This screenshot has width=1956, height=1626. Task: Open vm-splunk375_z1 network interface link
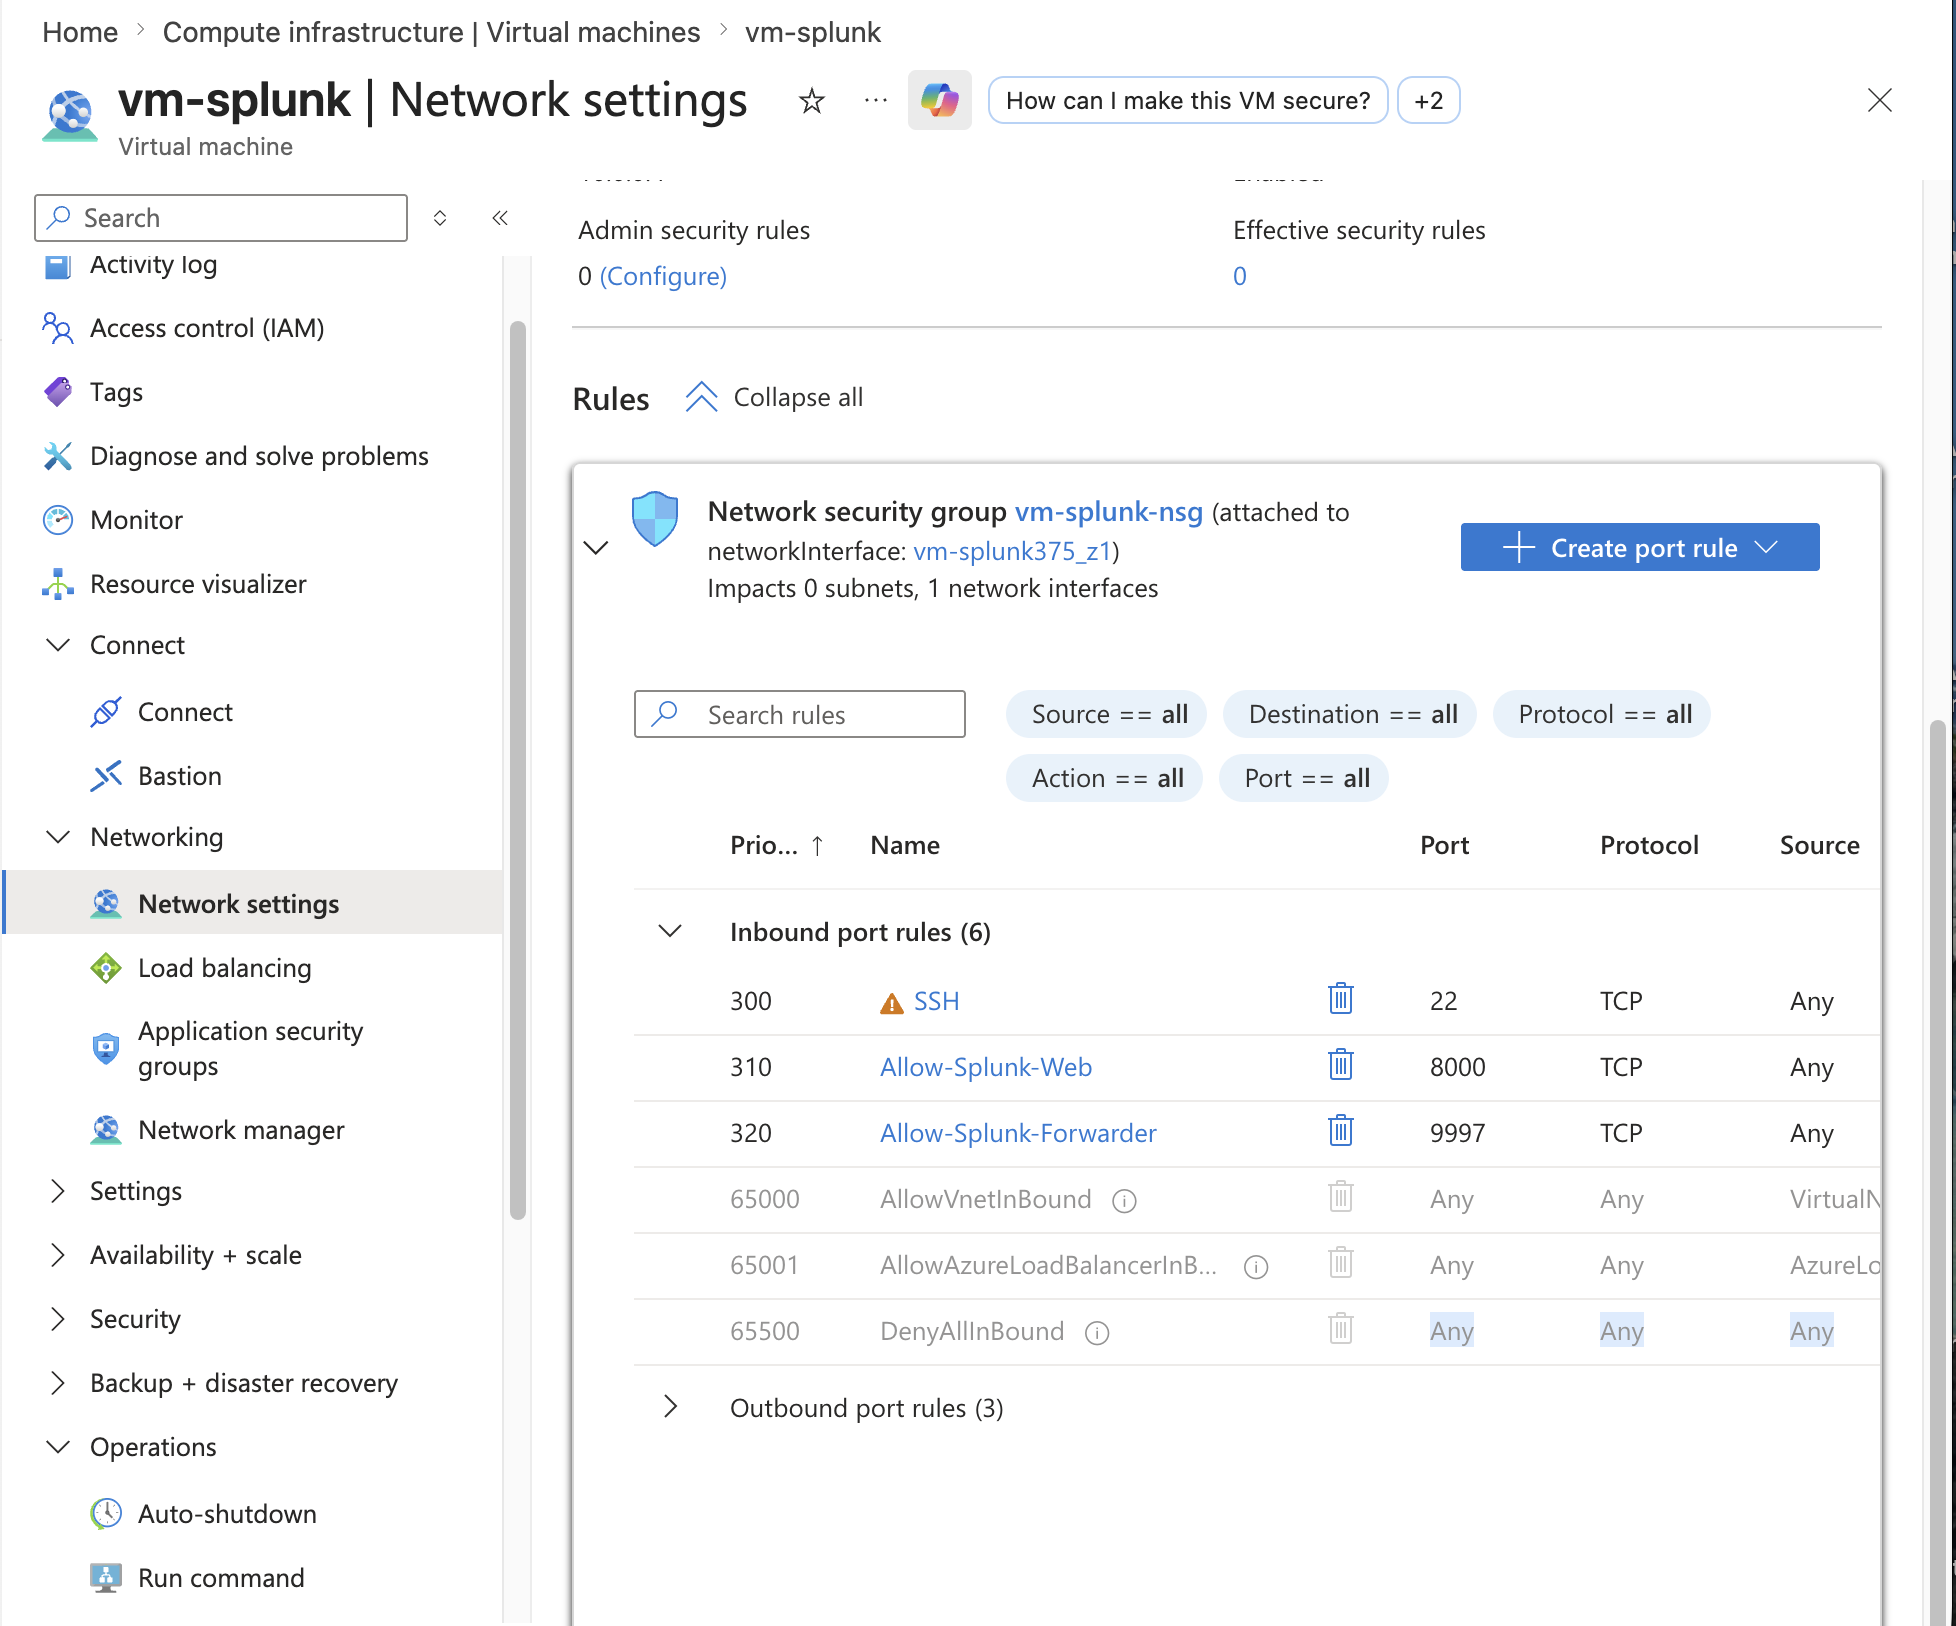[1013, 551]
